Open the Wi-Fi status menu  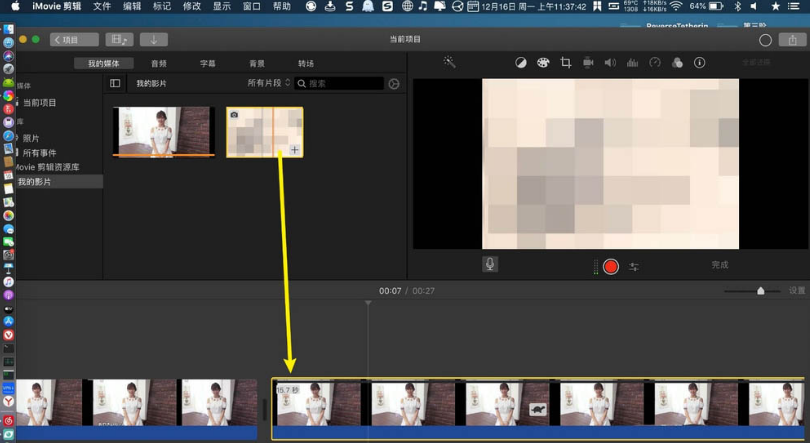tap(676, 6)
